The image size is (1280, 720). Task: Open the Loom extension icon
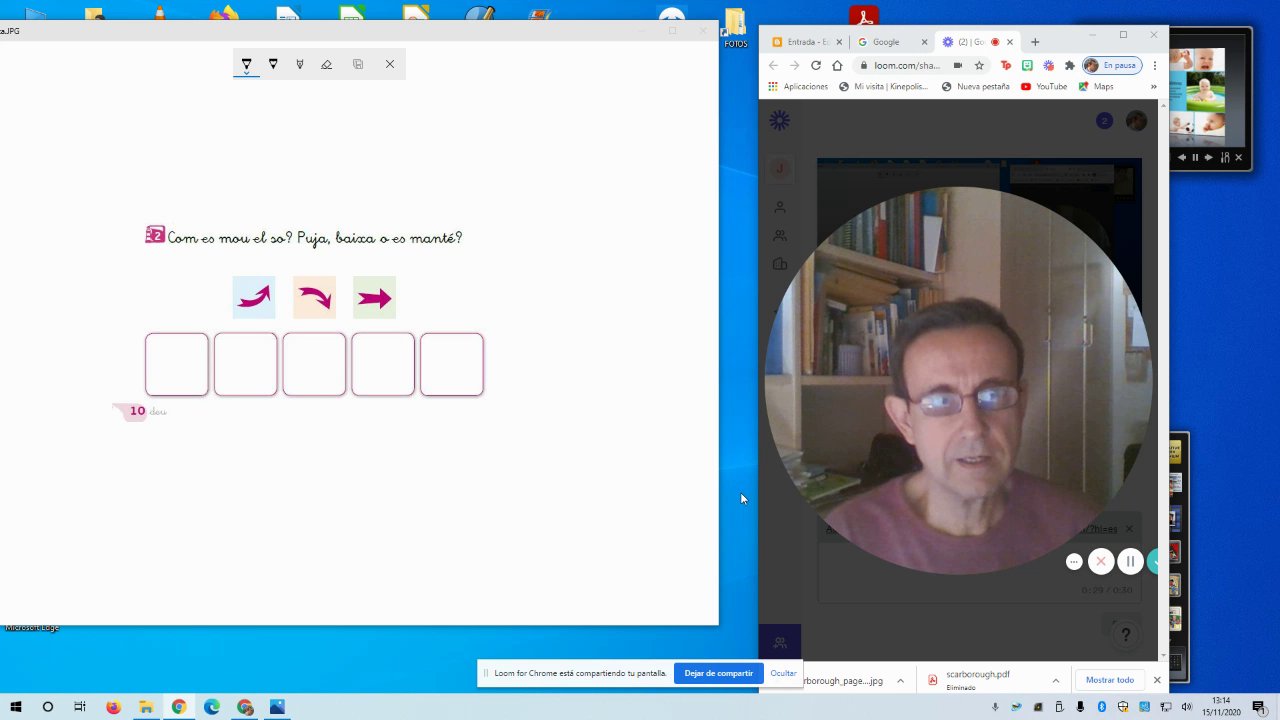tap(1048, 65)
